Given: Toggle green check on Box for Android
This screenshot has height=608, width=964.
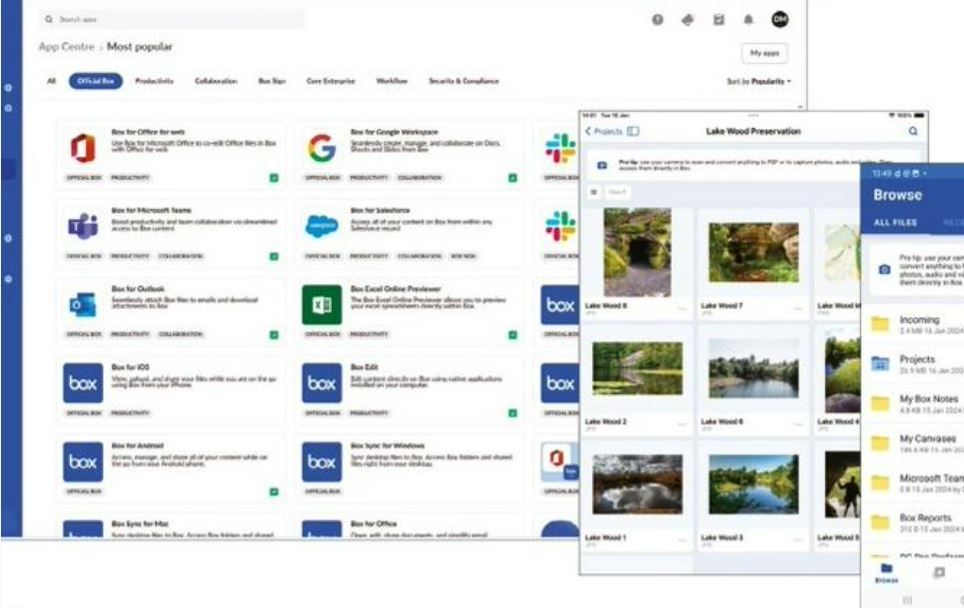Looking at the screenshot, I should pyautogui.click(x=274, y=492).
